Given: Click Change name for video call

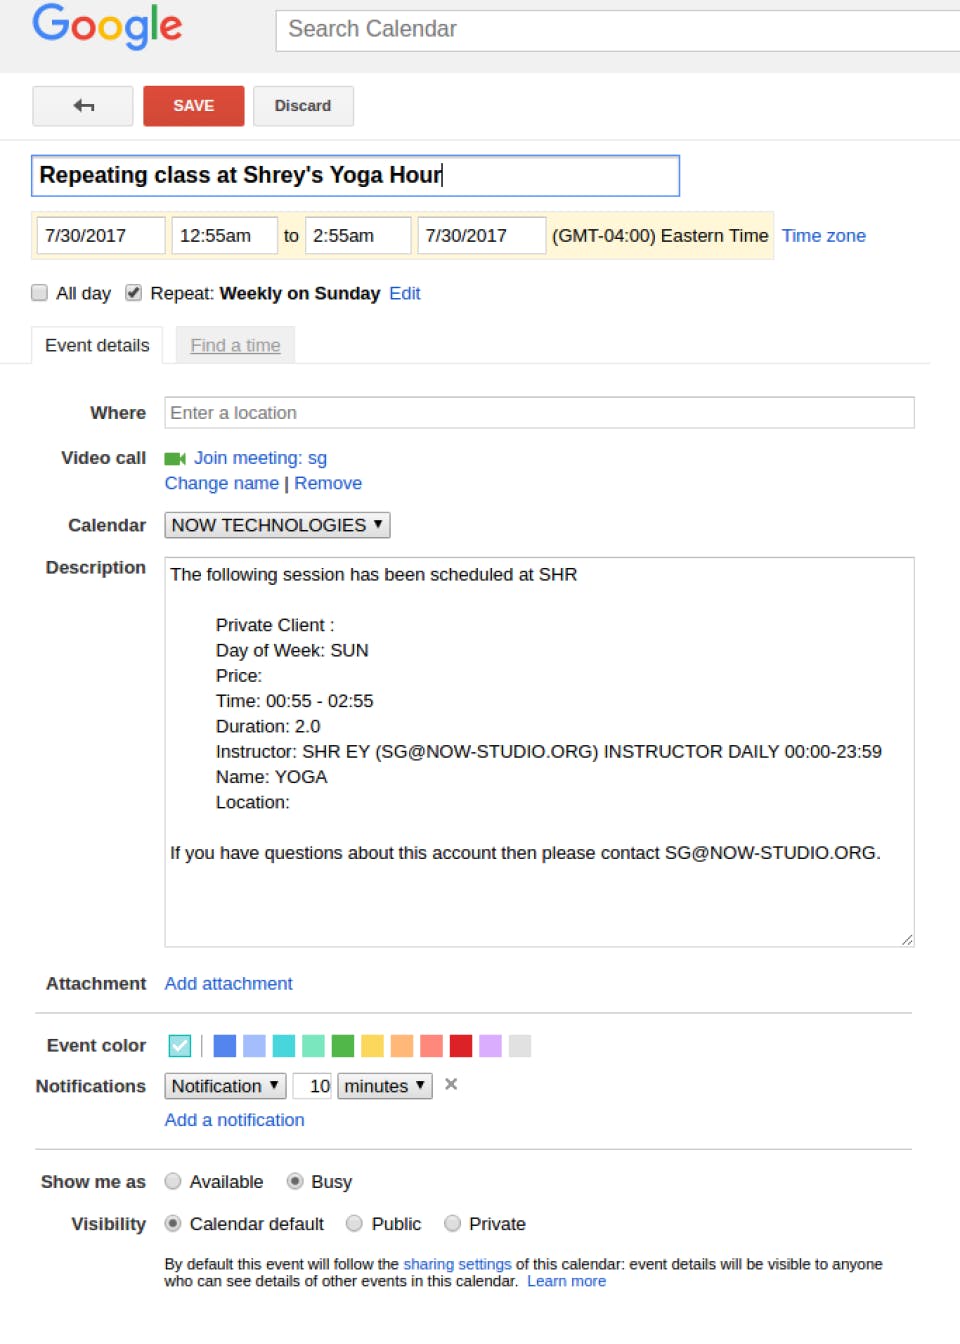Looking at the screenshot, I should (x=222, y=483).
